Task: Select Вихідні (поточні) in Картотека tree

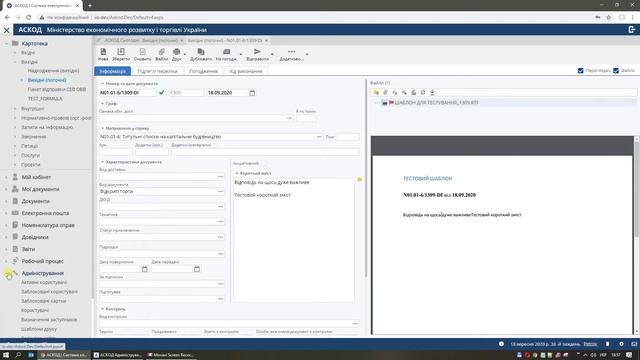Action: [47, 80]
